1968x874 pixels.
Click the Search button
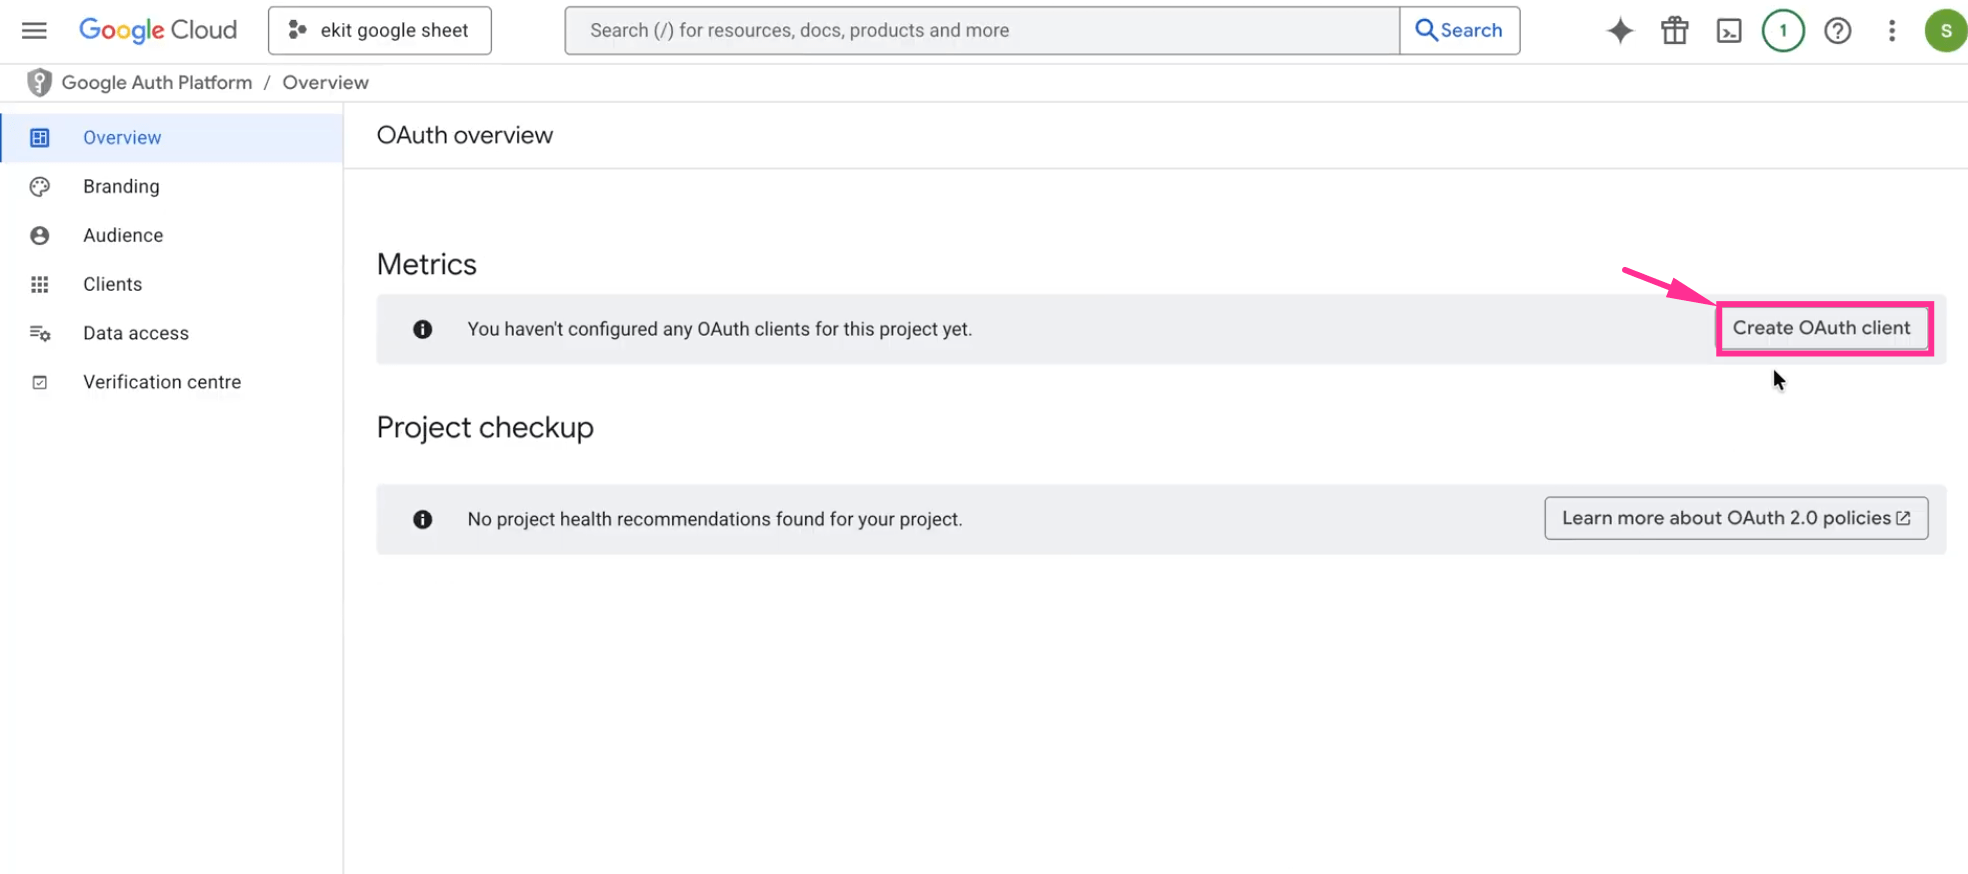pyautogui.click(x=1460, y=30)
